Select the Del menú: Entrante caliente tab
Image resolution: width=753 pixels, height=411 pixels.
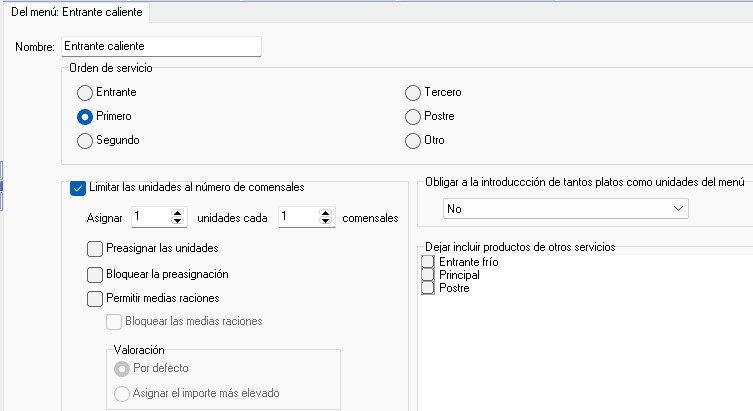(x=77, y=12)
